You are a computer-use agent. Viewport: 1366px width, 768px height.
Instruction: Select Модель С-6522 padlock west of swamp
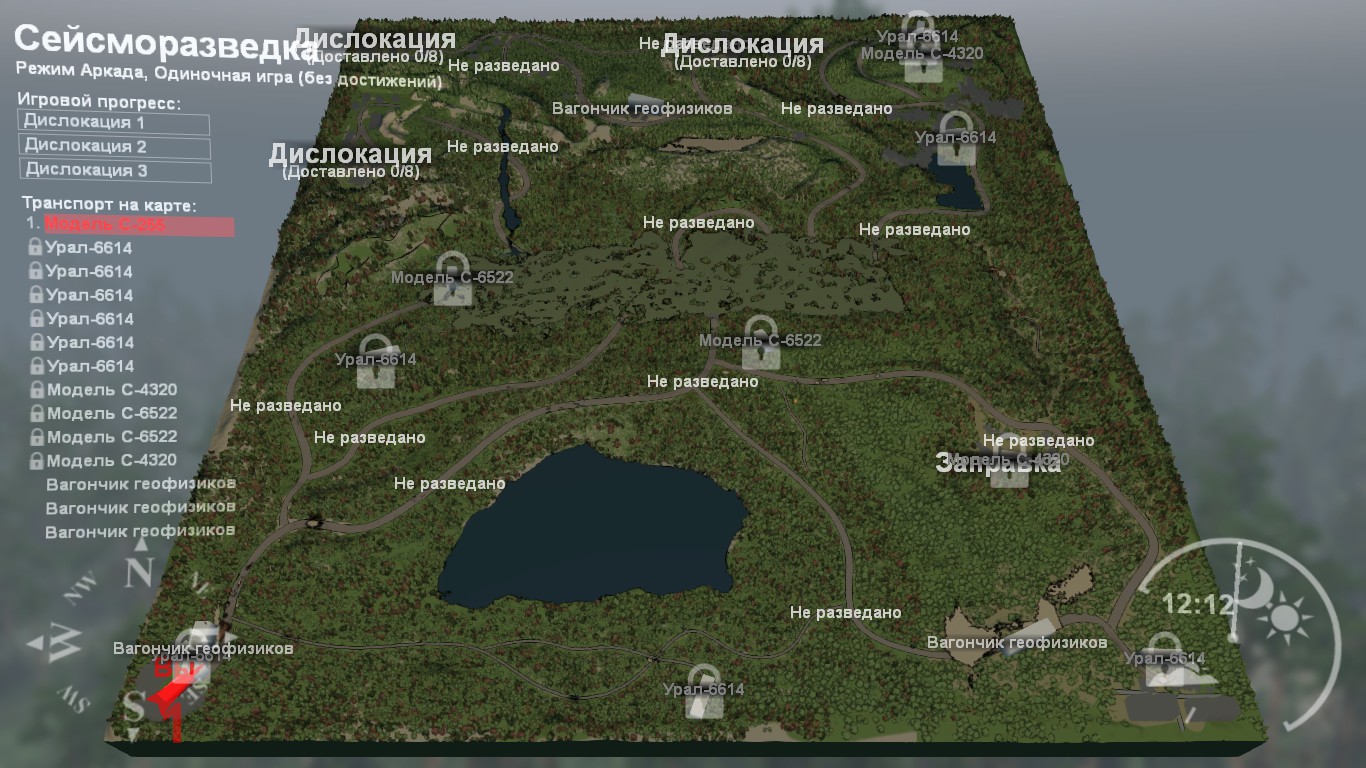[452, 280]
